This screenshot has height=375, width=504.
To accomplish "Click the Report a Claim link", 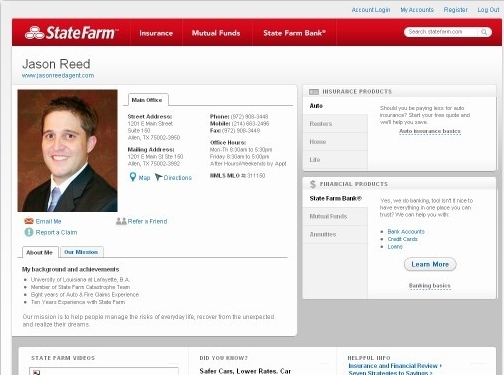I will 56,232.
